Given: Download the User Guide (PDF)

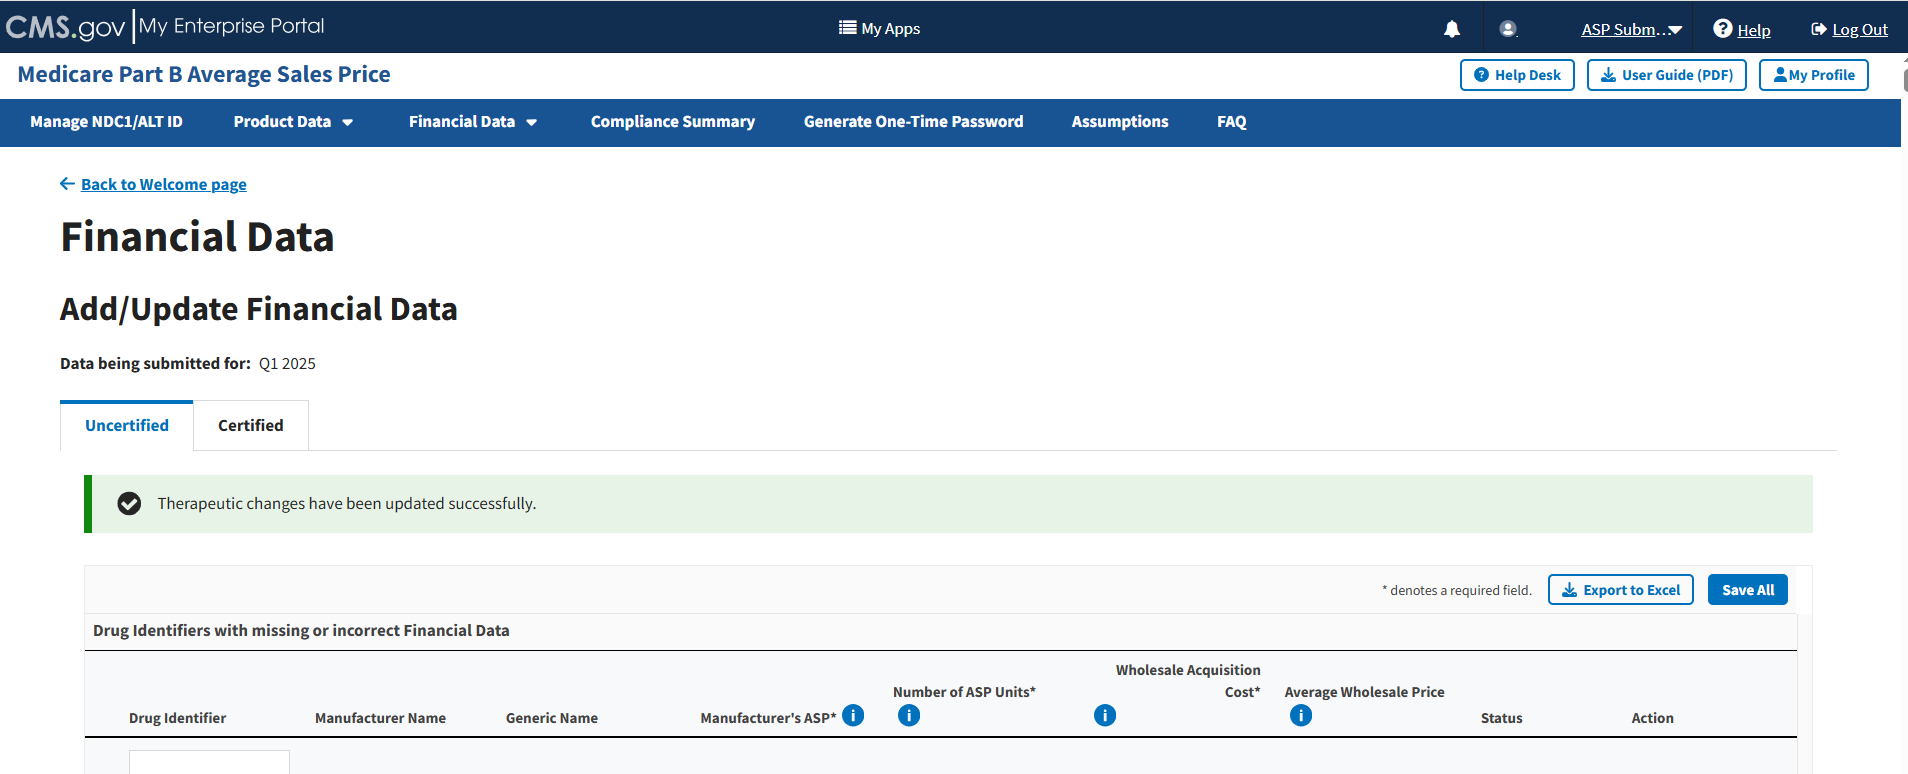Looking at the screenshot, I should (x=1666, y=75).
